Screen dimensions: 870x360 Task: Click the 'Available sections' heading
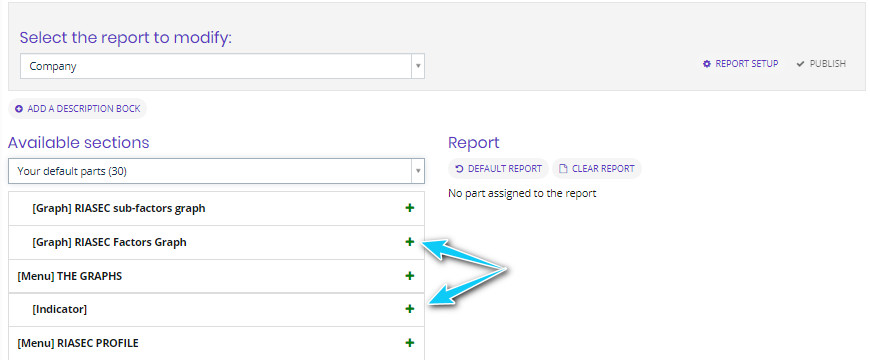click(x=79, y=143)
